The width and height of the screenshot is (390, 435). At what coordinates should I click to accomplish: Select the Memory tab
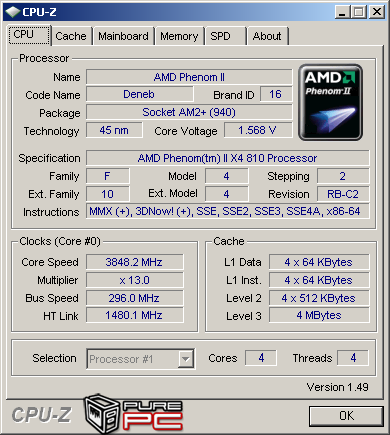click(x=179, y=36)
